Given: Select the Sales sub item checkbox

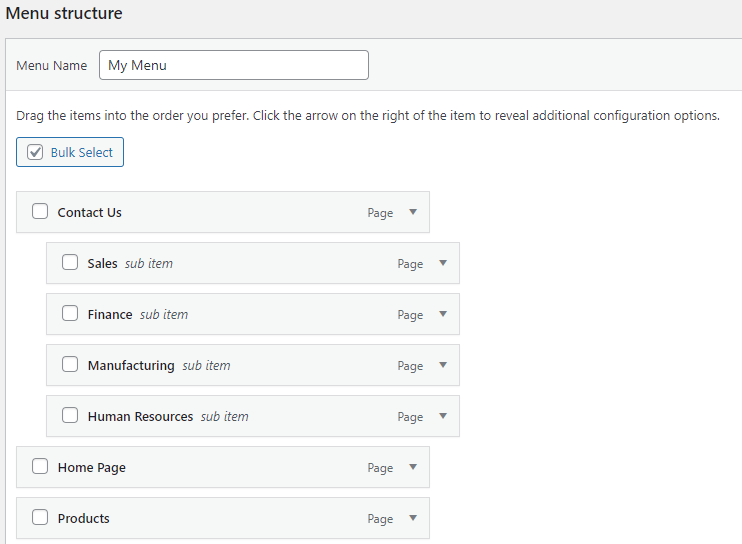Looking at the screenshot, I should point(70,263).
